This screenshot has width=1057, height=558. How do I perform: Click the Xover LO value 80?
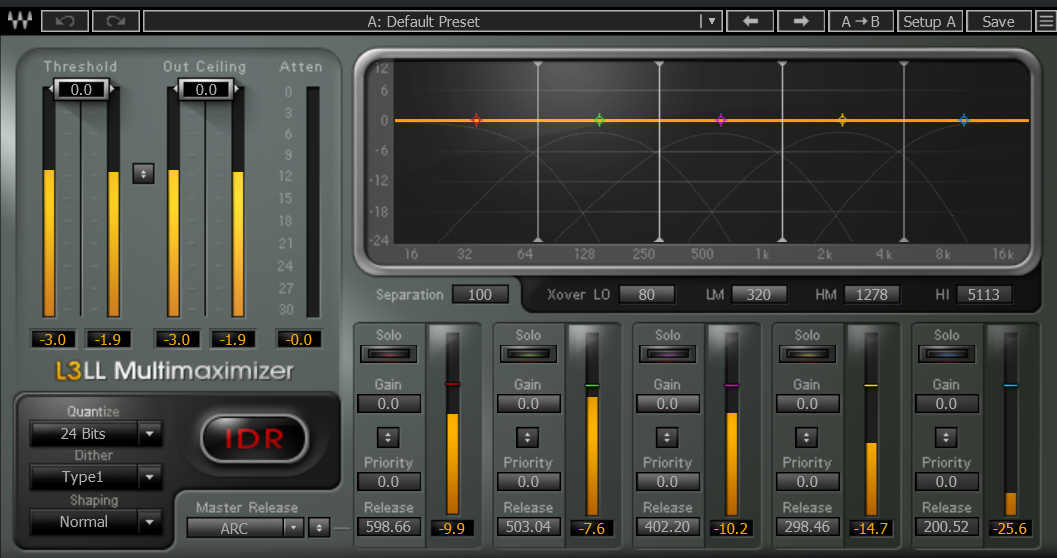click(646, 294)
